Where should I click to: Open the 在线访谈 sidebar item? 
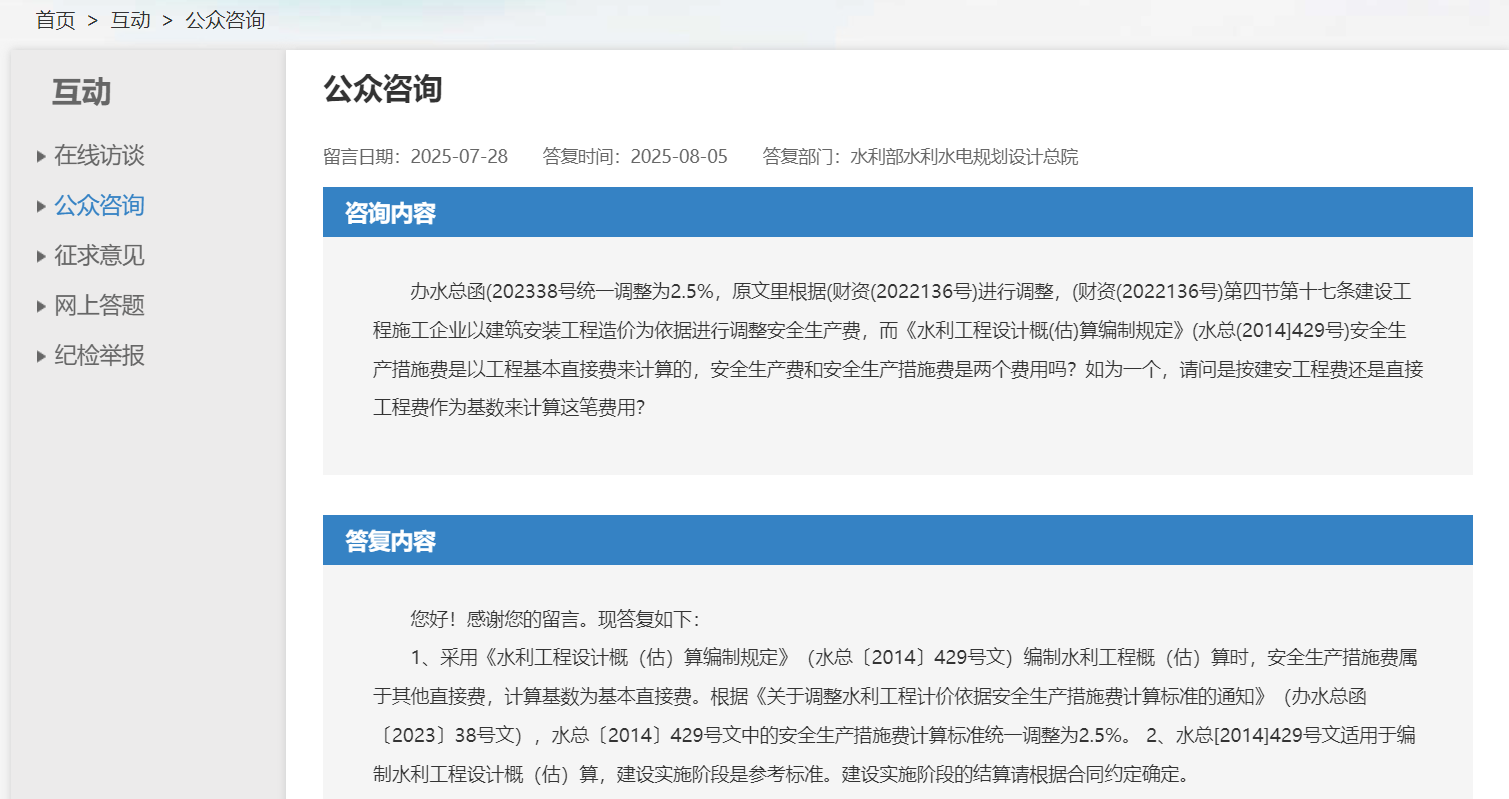point(99,155)
